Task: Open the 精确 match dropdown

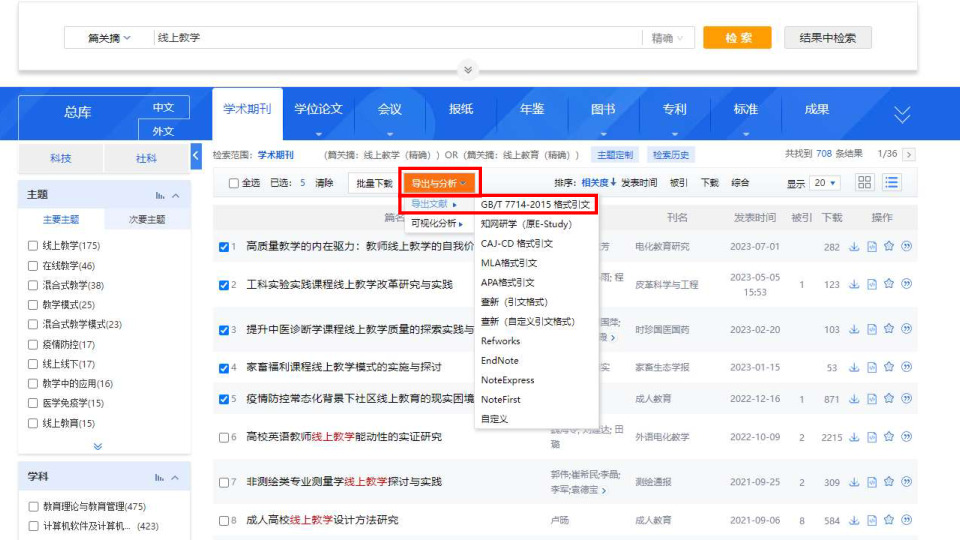Action: (x=667, y=38)
